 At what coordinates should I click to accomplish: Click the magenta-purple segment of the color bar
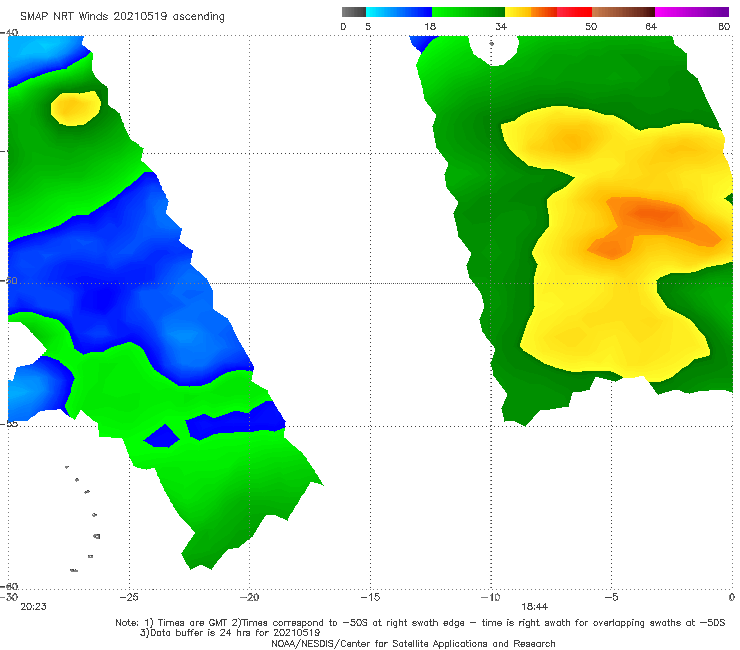point(692,12)
